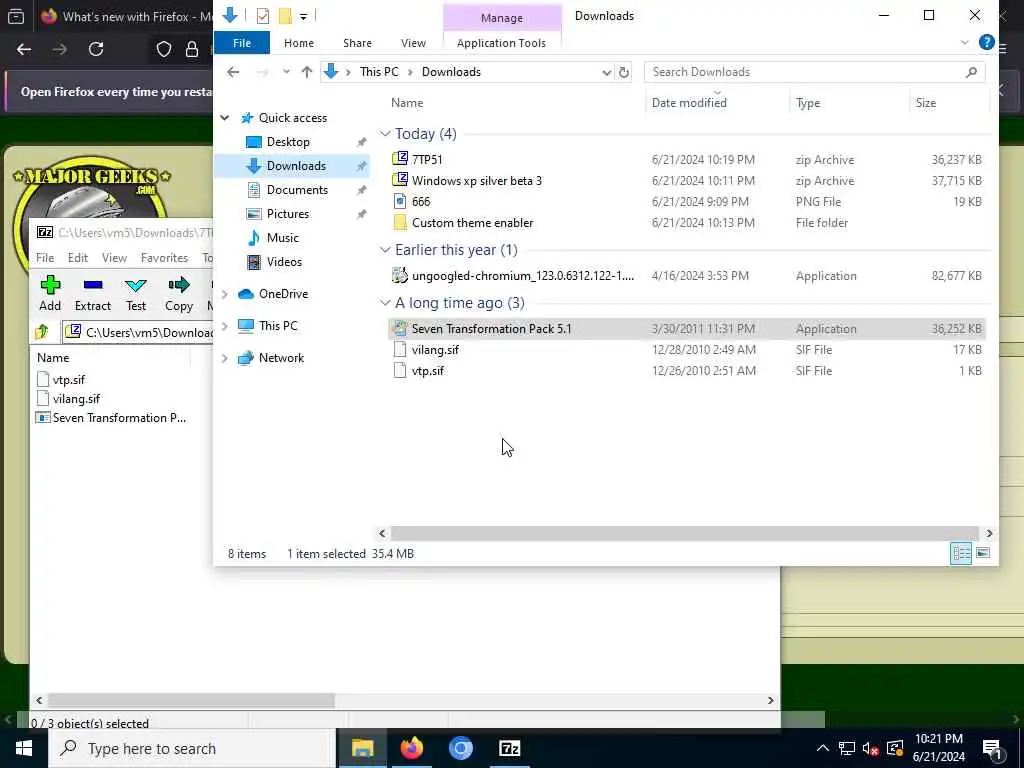Click Explorer horizontal scrollbar right arrow
This screenshot has height=768, width=1024.
click(x=989, y=534)
